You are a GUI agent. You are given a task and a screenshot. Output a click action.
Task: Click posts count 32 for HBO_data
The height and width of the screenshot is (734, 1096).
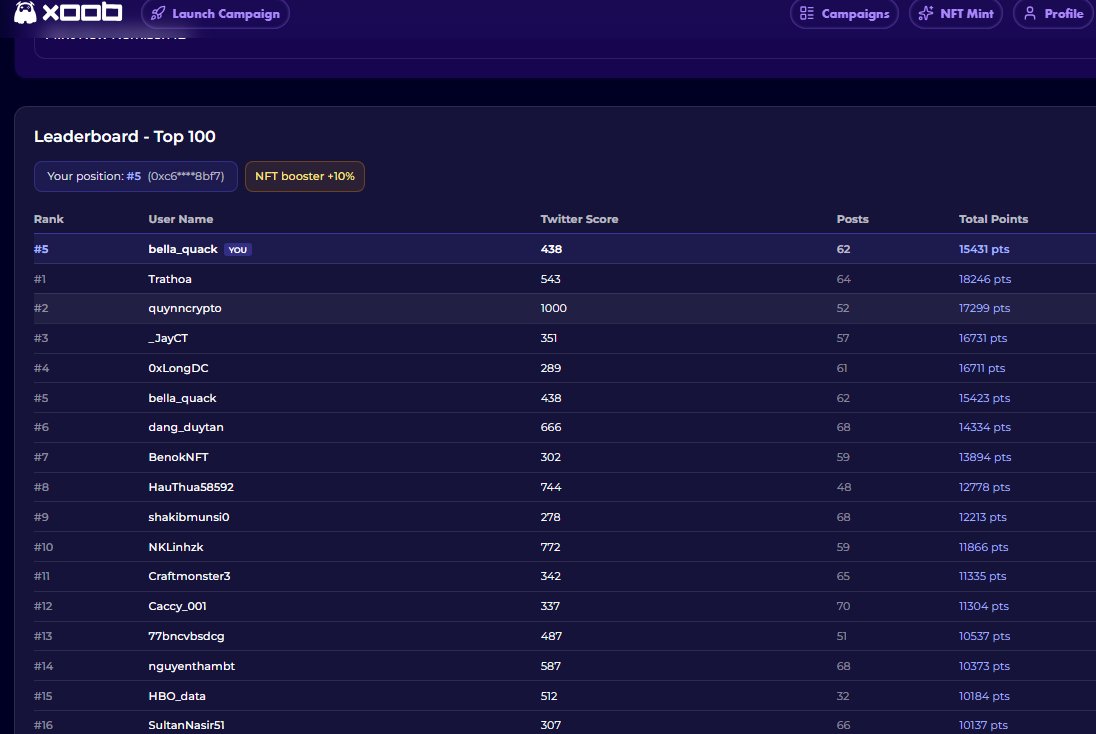pyautogui.click(x=843, y=696)
